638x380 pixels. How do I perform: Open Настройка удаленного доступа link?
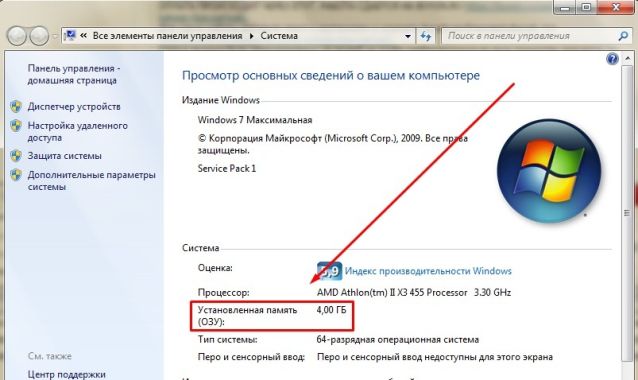click(x=77, y=131)
